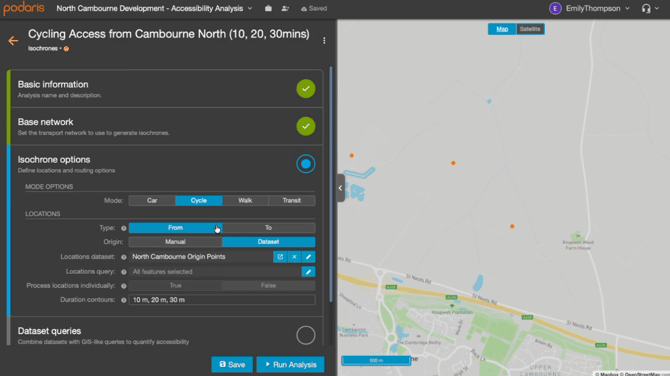Click the Duration contours input field
This screenshot has height=376, width=670.
222,300
